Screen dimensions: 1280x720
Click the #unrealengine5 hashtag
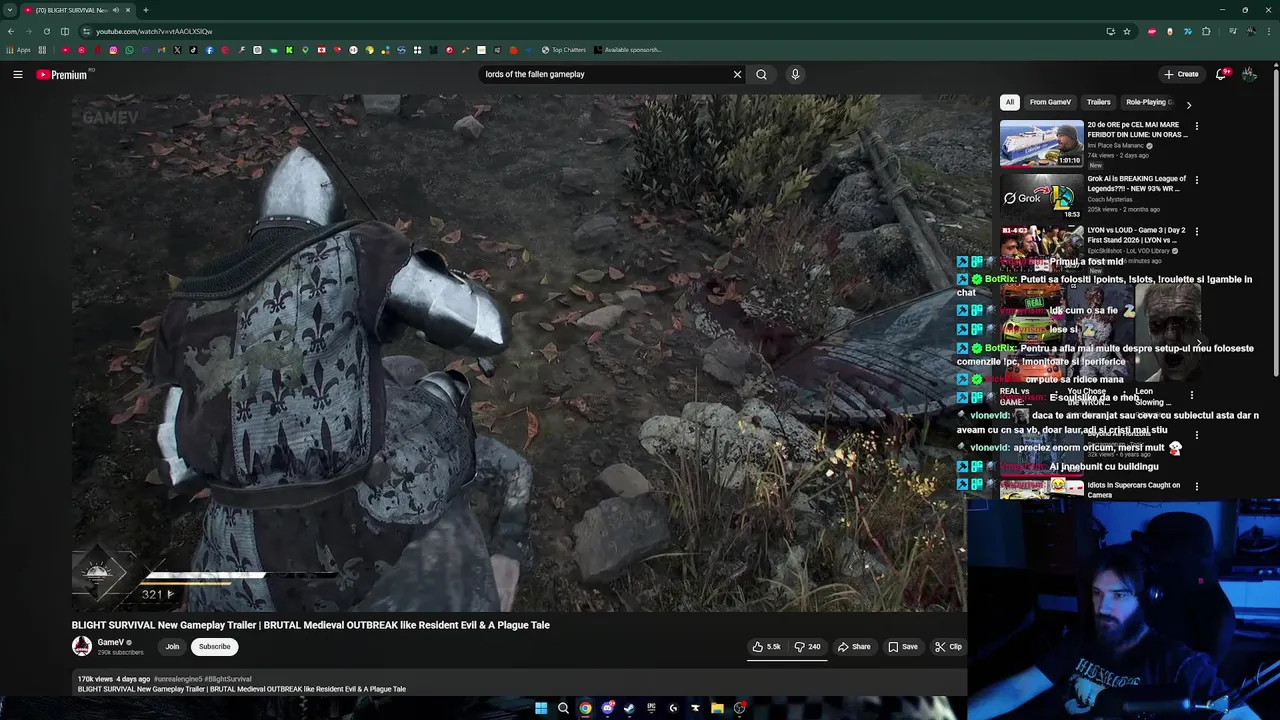(178, 679)
